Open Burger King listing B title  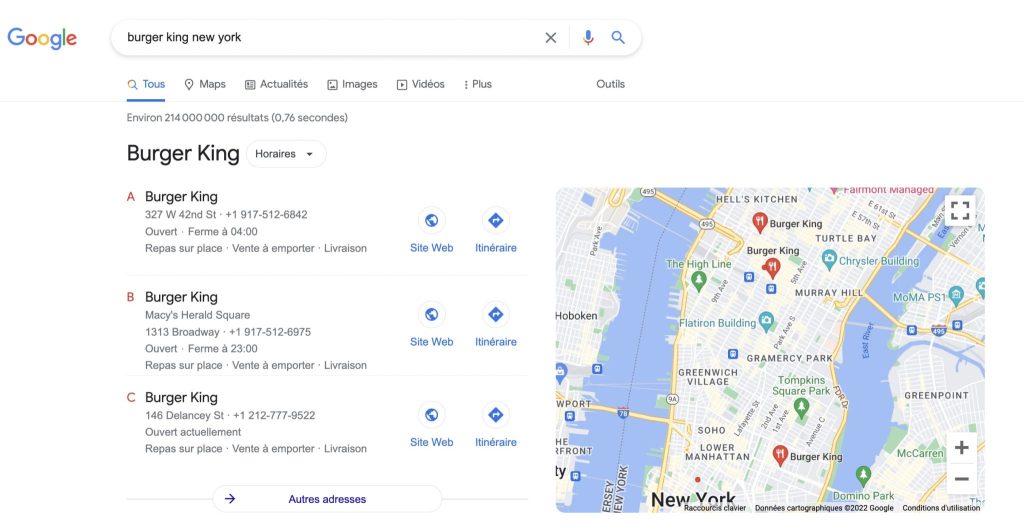tap(181, 297)
